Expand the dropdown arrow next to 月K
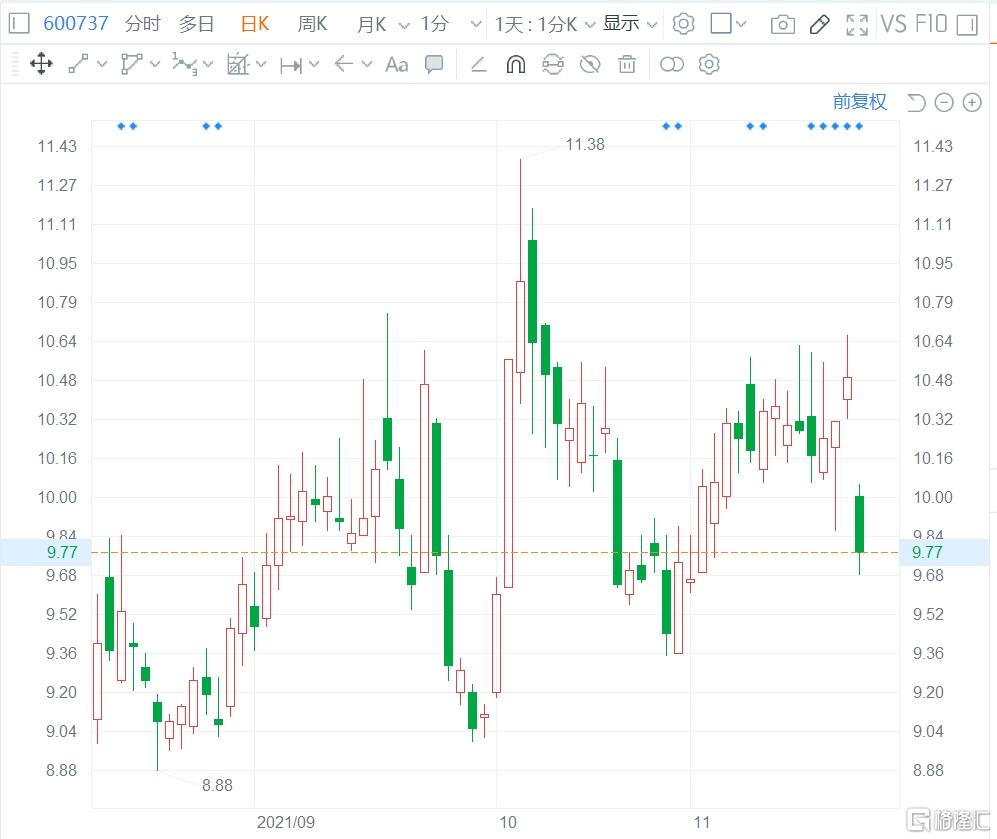997x839 pixels. [404, 25]
